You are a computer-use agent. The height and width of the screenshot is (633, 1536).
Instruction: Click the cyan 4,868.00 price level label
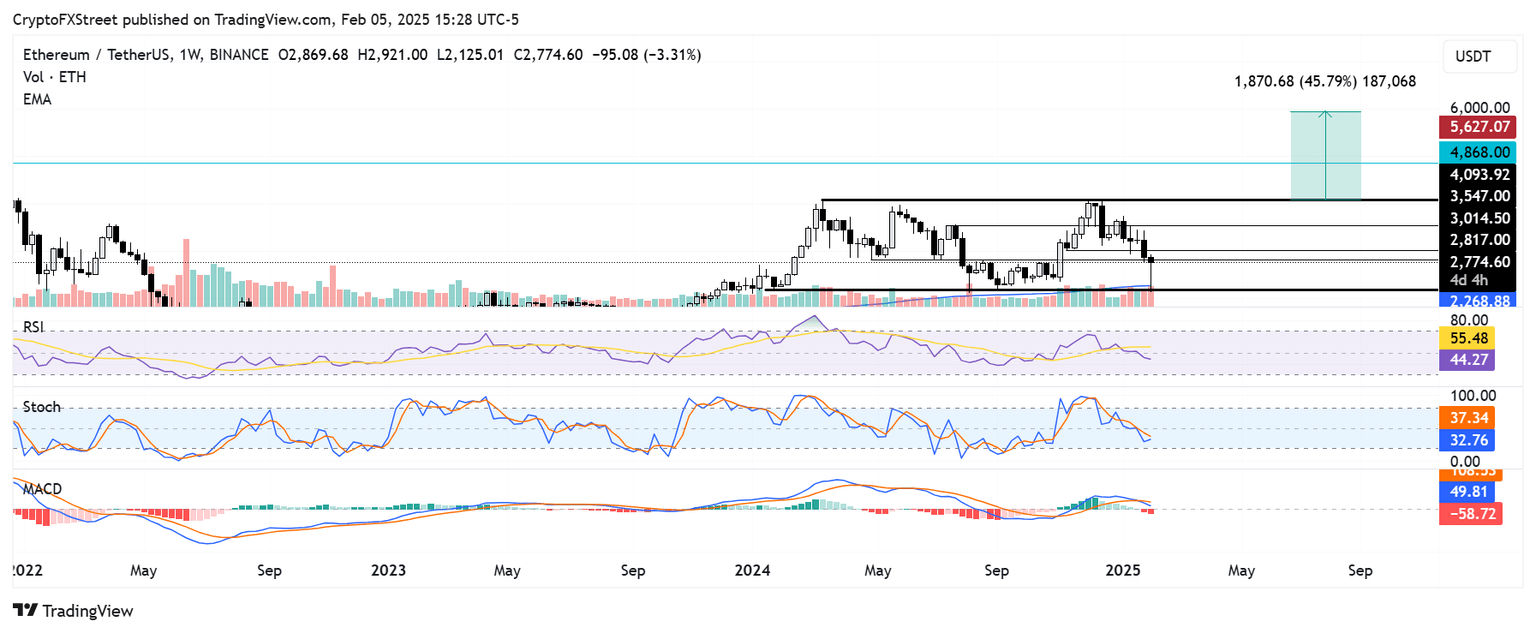1479,152
